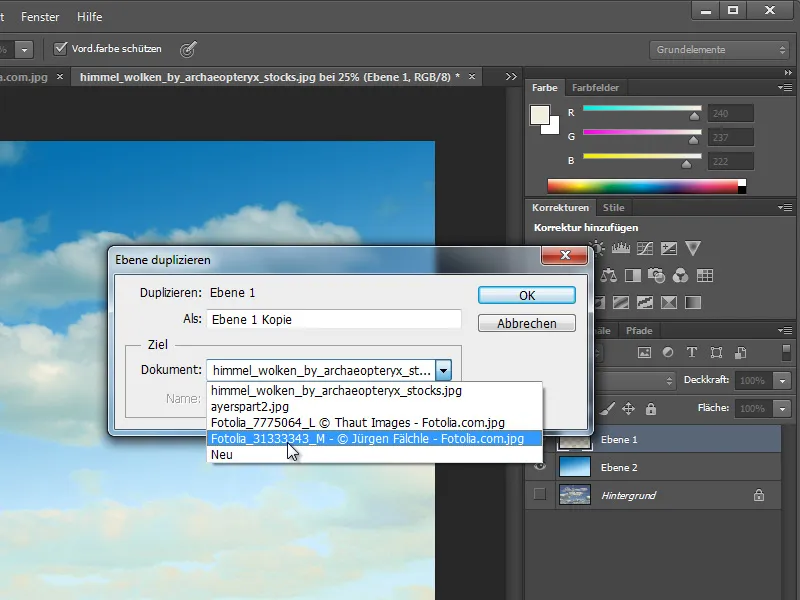
Task: Choose himmel_wolken_by_archaeopteryx_stocks.jpg in the list
Action: click(x=374, y=391)
